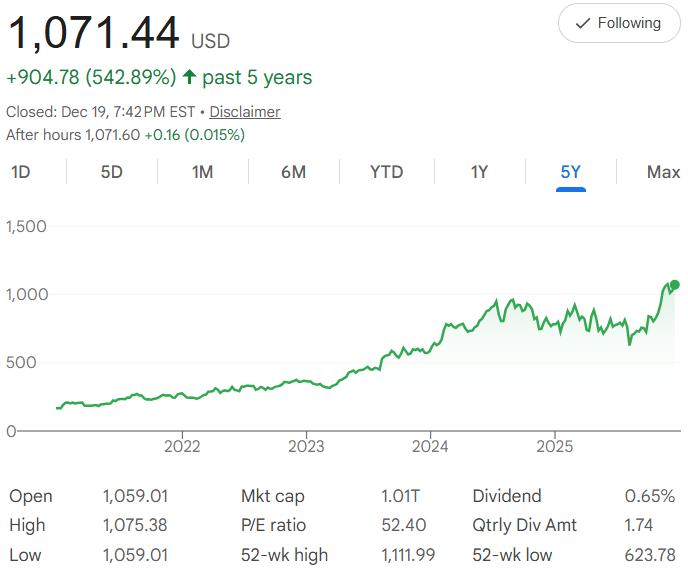Click the checkmark icon in Following
The height and width of the screenshot is (571, 688).
(x=583, y=23)
